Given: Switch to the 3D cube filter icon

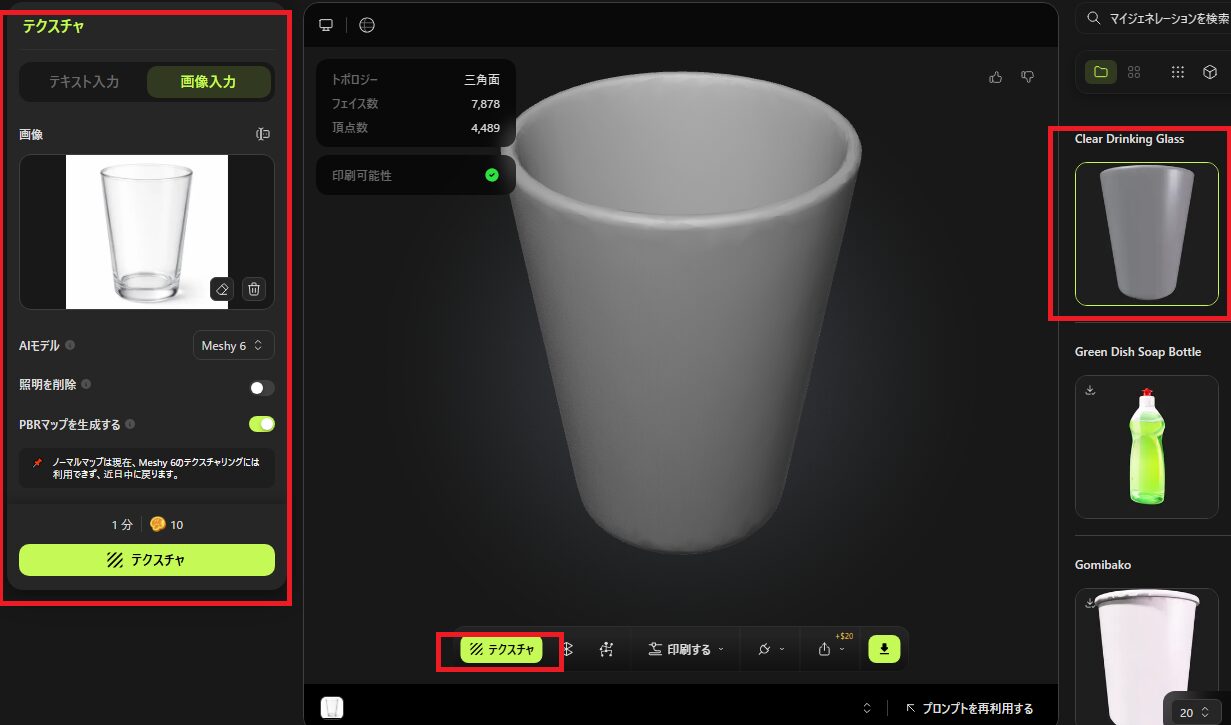Looking at the screenshot, I should (1209, 72).
